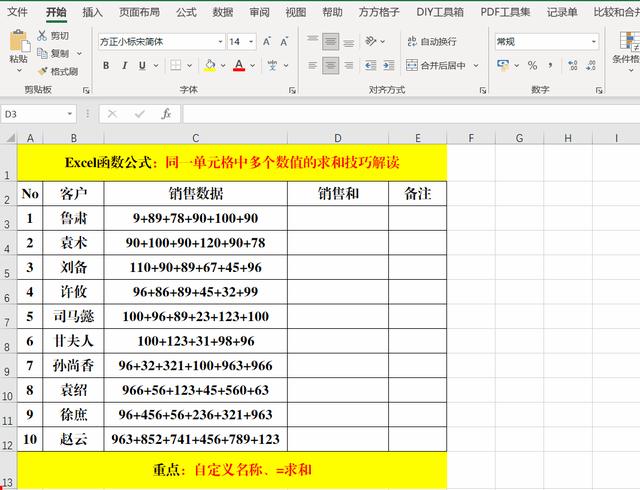The height and width of the screenshot is (490, 640).
Task: Select cell containing 9+89+78+90+100+90
Action: [x=196, y=218]
